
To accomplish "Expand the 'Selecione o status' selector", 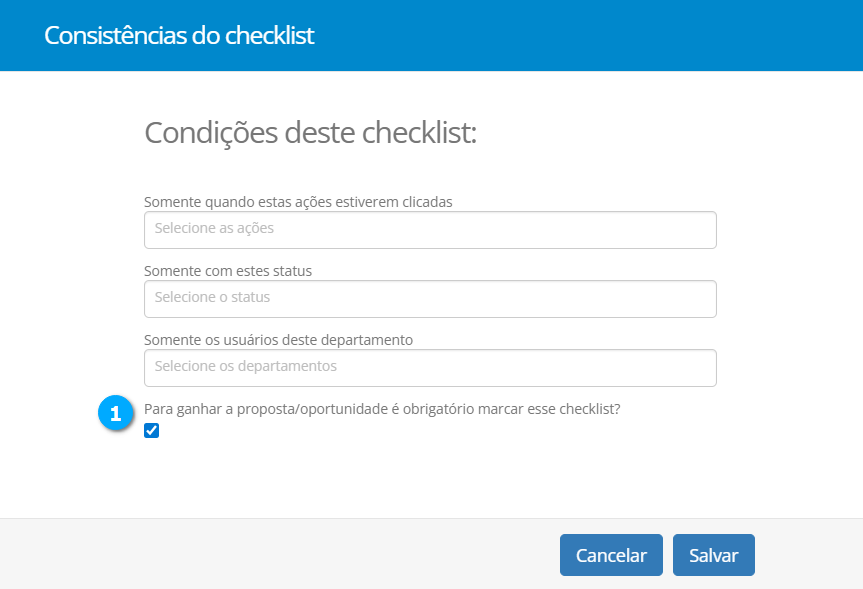I will (x=430, y=298).
